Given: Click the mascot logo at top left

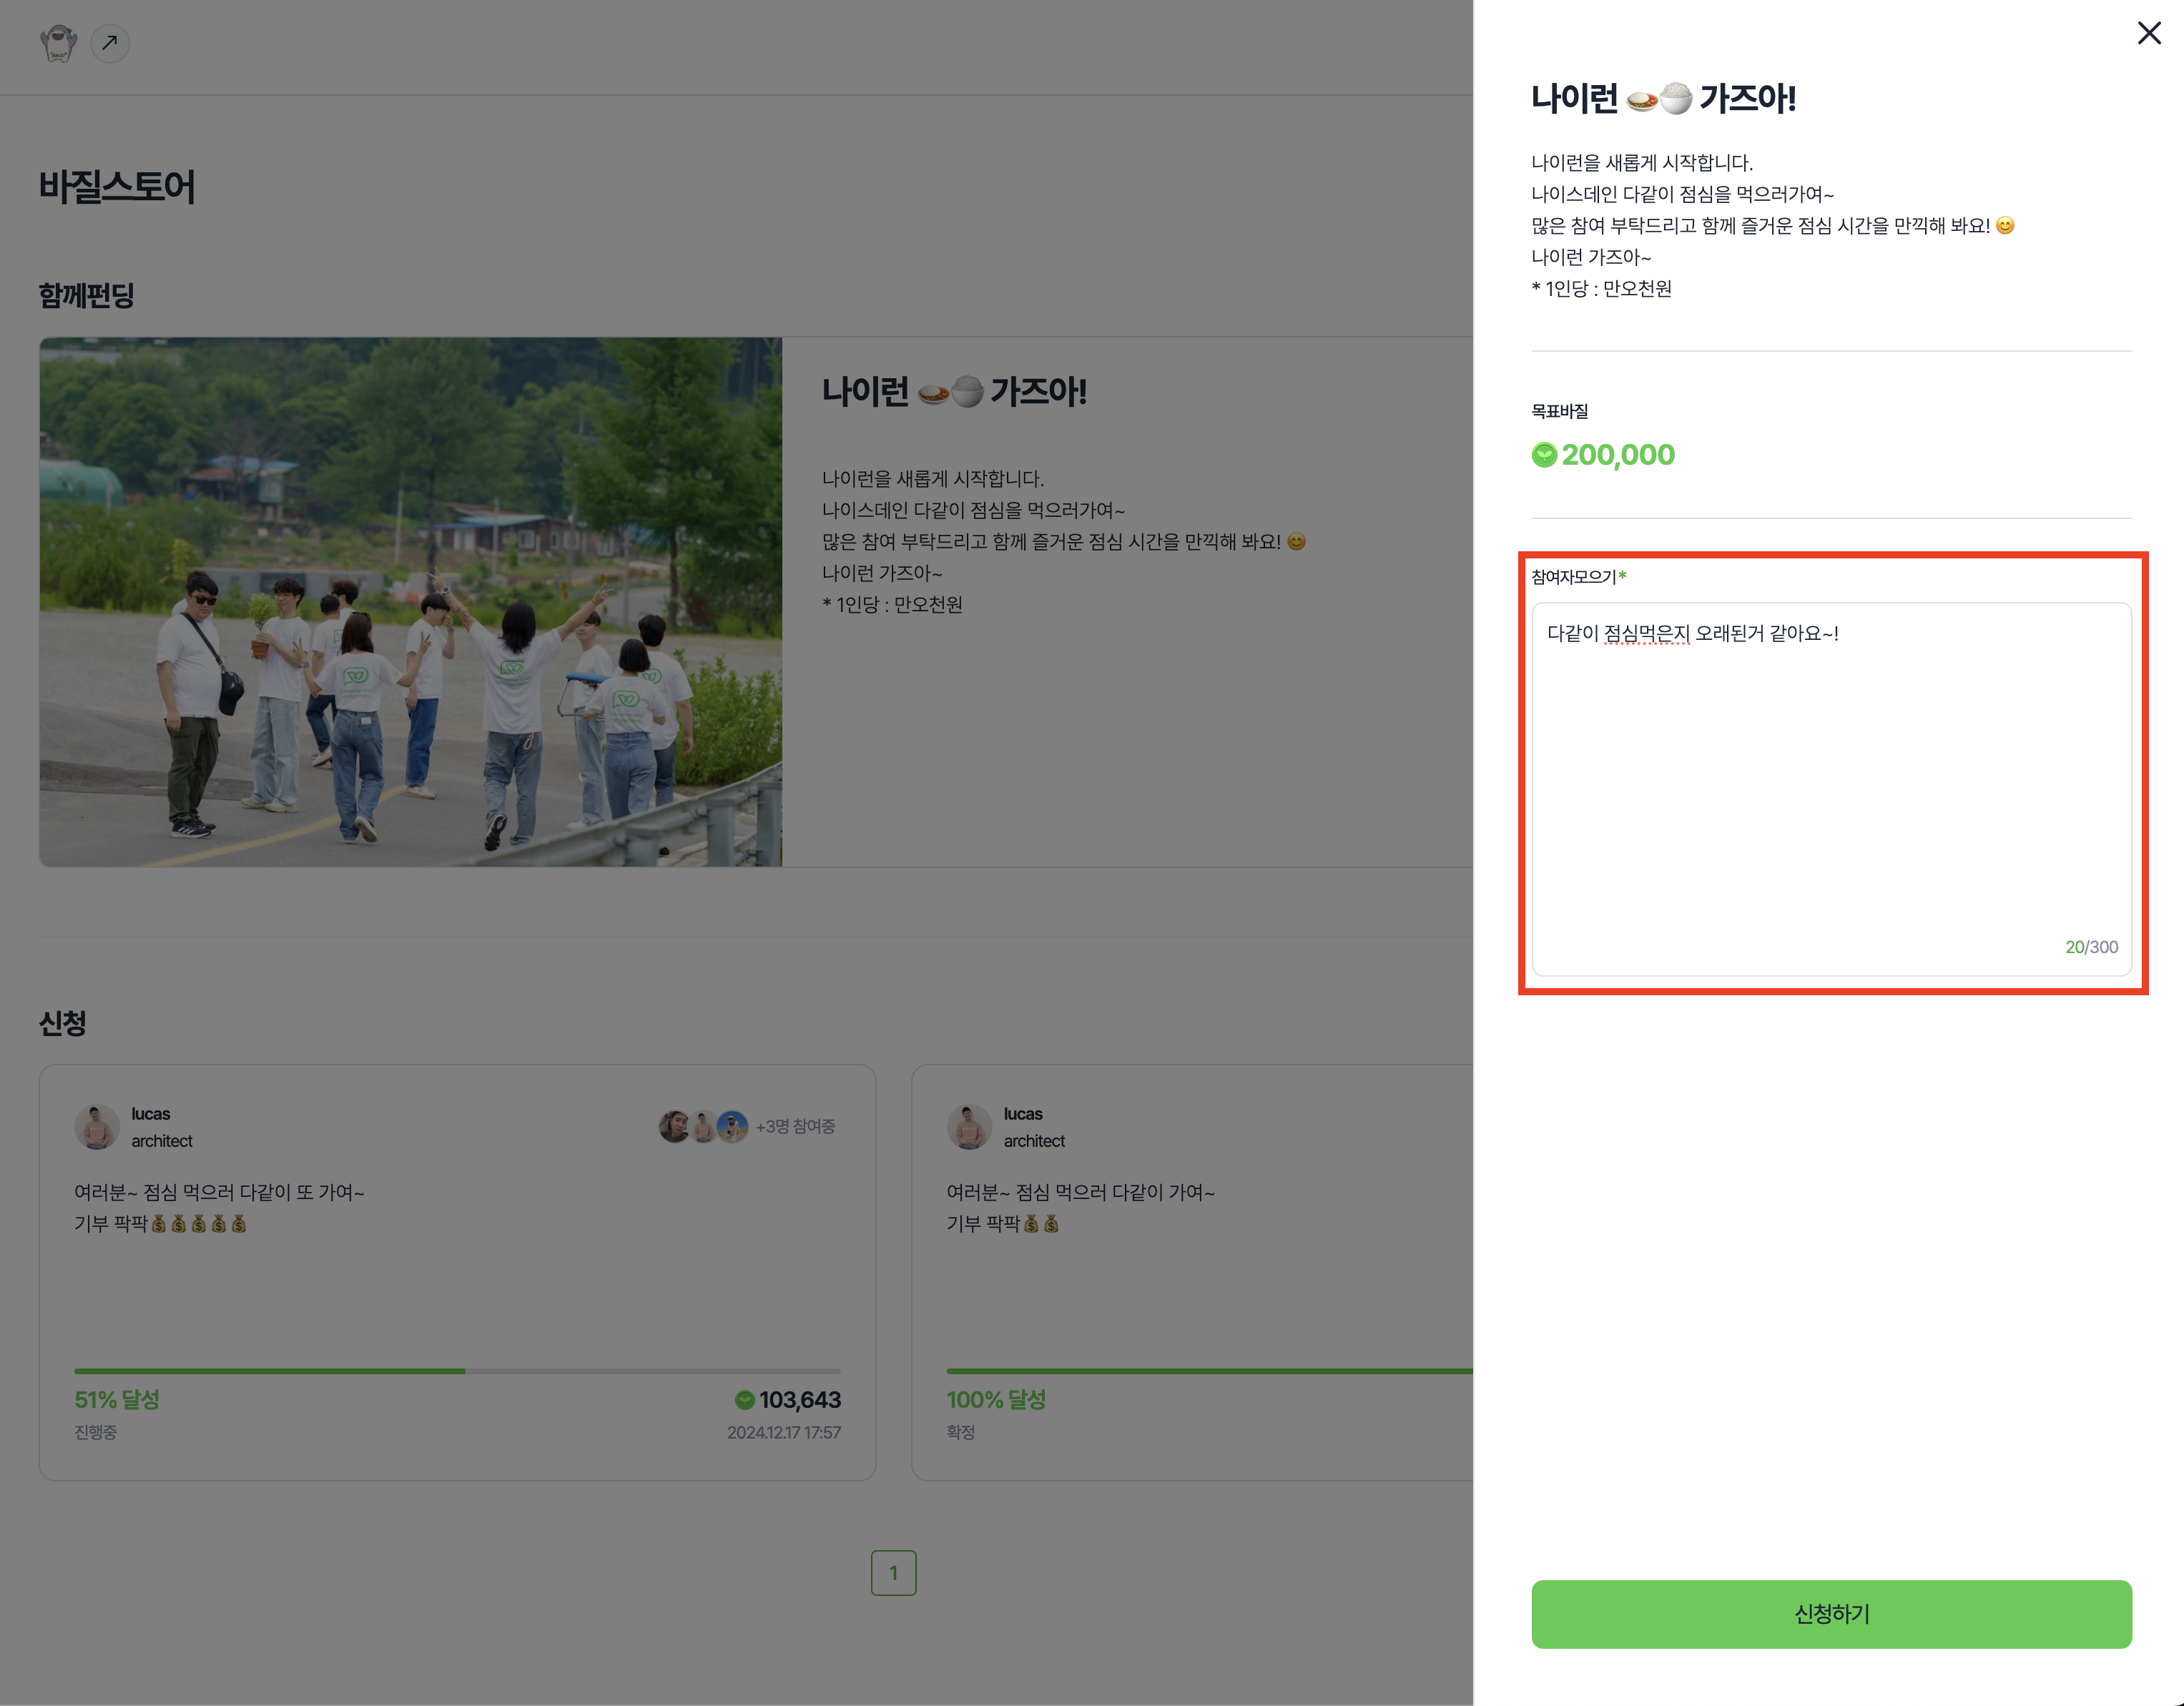Looking at the screenshot, I should (x=58, y=43).
